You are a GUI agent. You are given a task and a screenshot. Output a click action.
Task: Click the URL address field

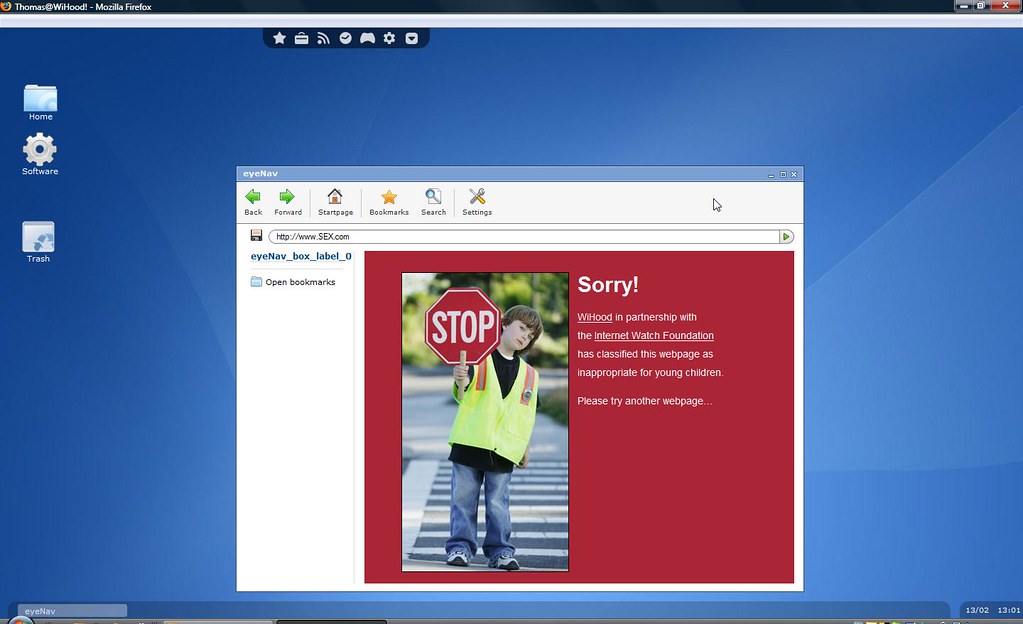[x=524, y=236]
